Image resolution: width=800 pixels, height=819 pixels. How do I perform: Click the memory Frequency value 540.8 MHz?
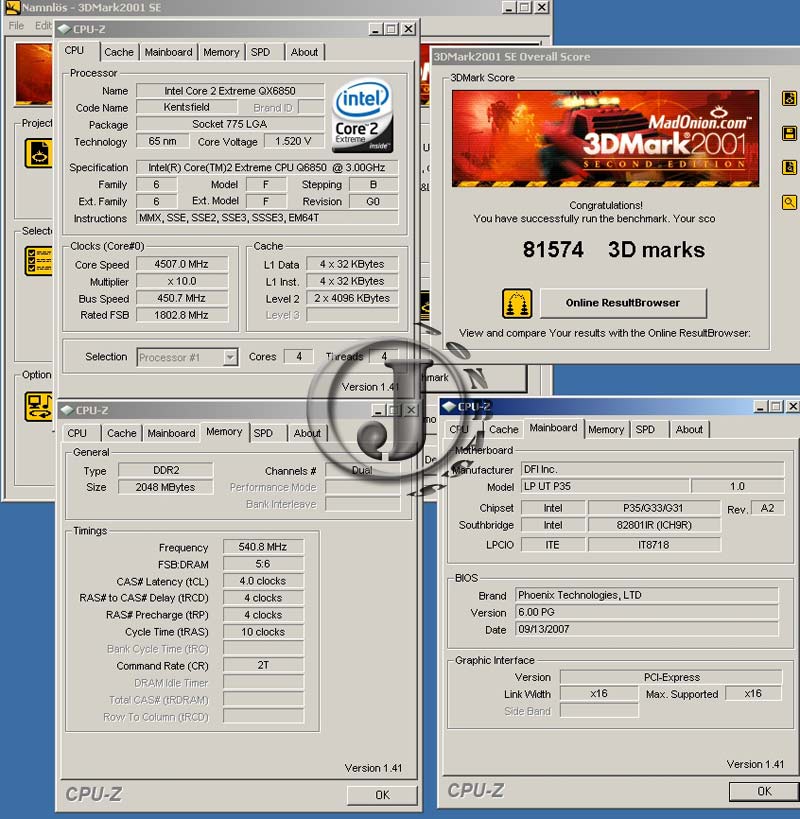point(263,547)
